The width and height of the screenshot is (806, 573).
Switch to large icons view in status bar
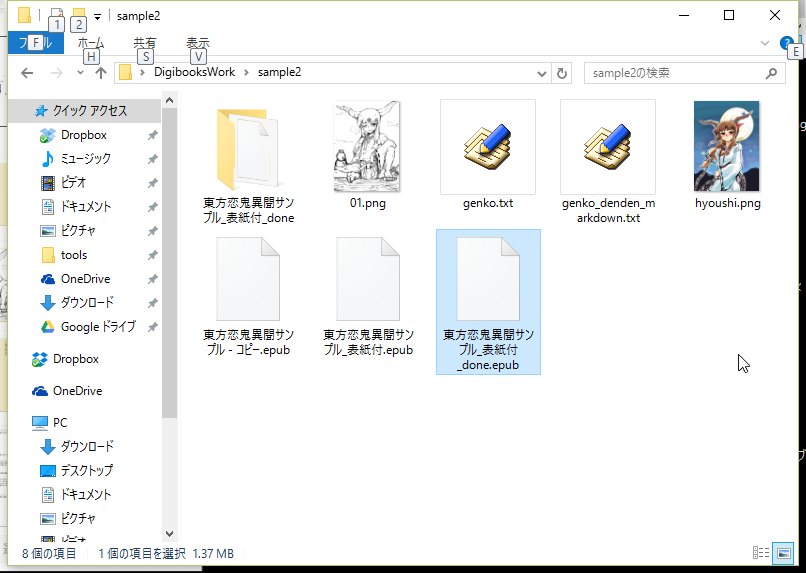tap(783, 553)
